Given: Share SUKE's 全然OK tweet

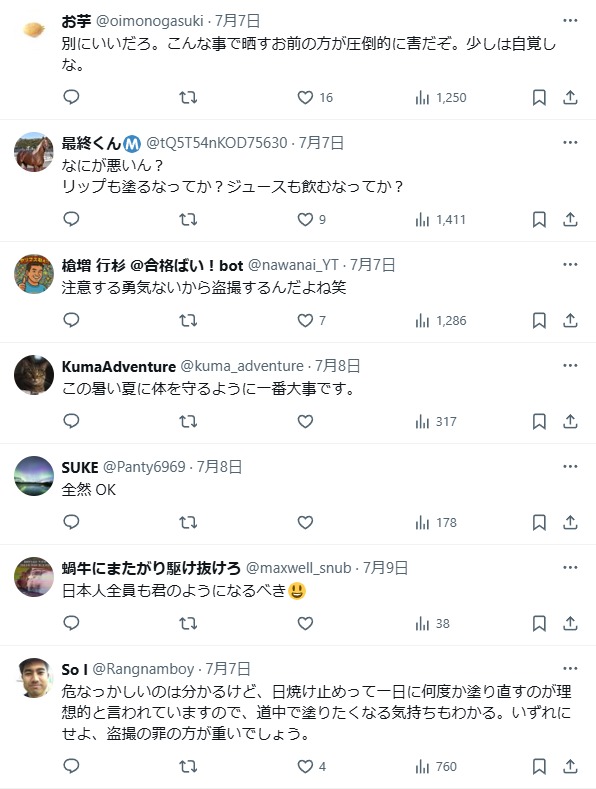Looking at the screenshot, I should (570, 522).
